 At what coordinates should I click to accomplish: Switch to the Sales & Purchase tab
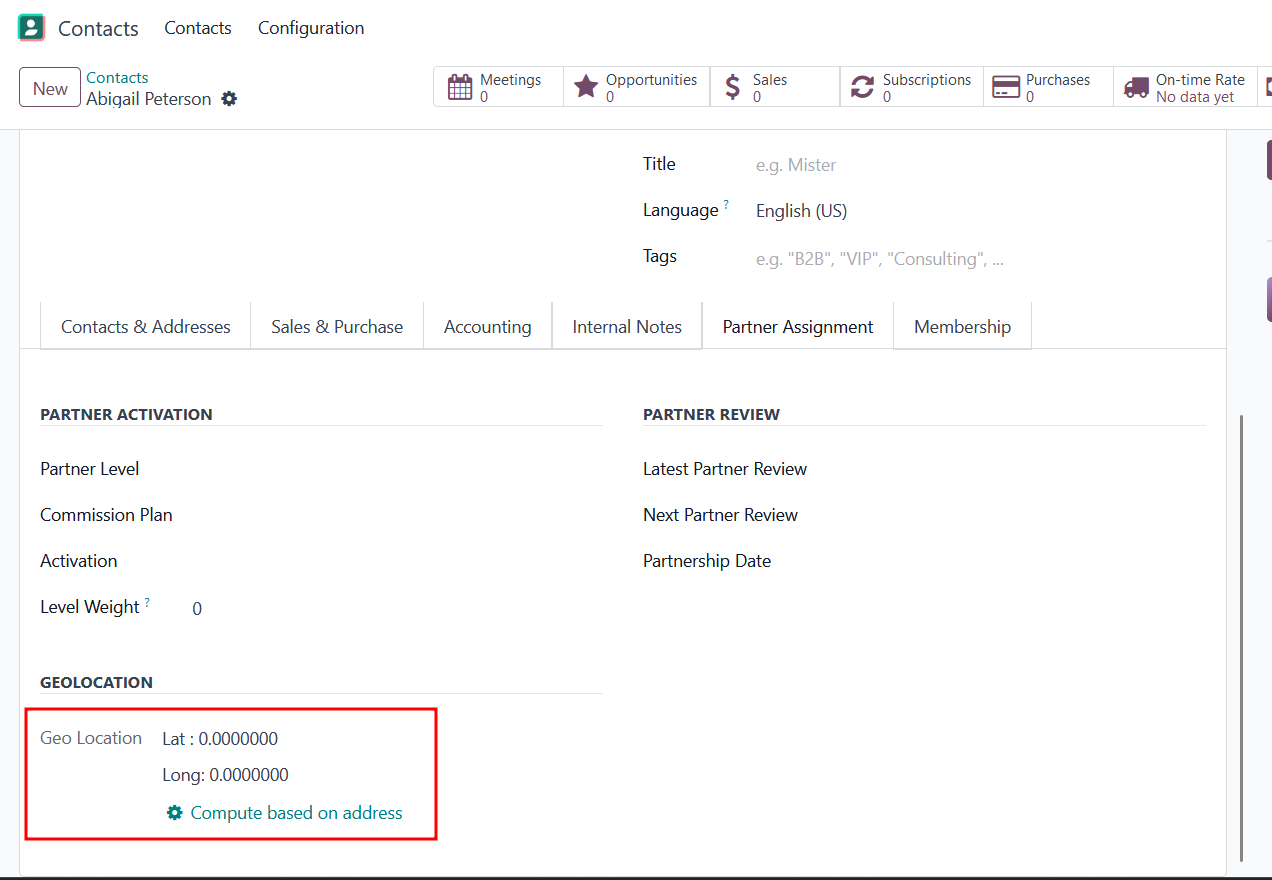(x=337, y=327)
